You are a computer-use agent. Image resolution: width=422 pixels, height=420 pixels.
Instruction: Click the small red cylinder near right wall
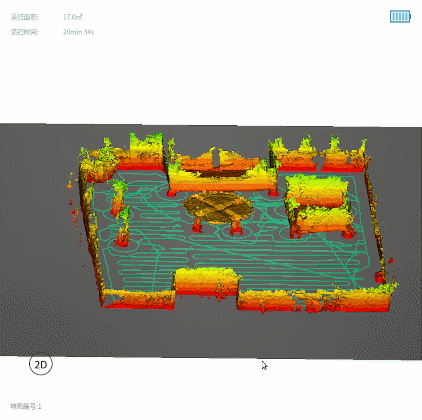tap(379, 277)
